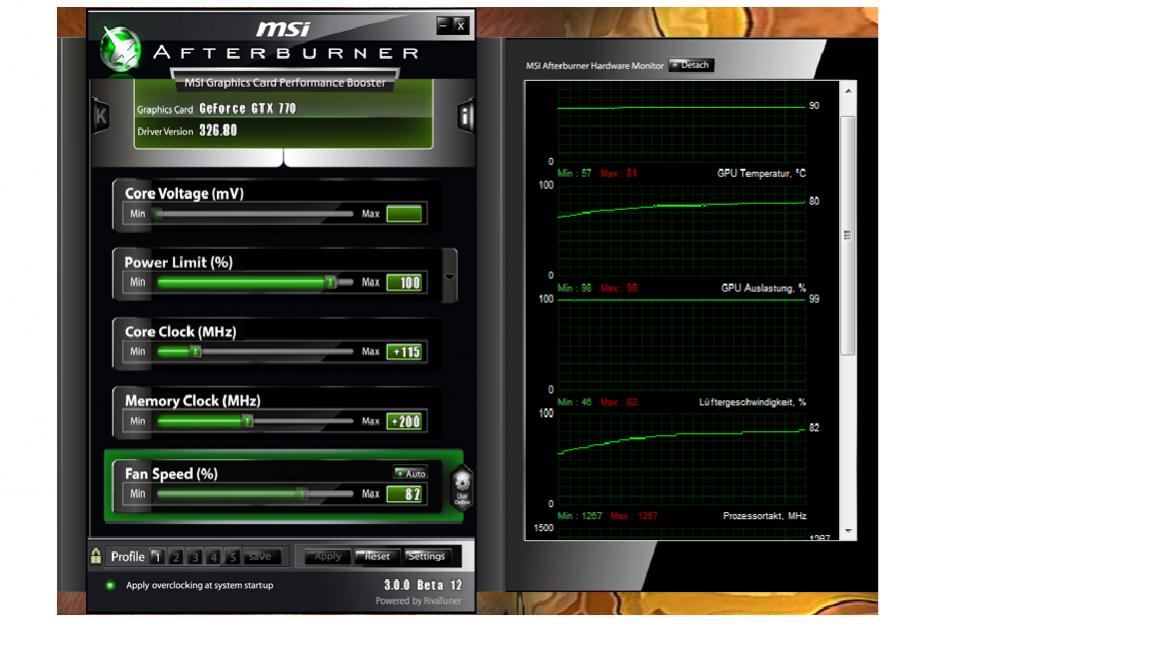
Task: Select profile slot 4
Action: point(214,557)
